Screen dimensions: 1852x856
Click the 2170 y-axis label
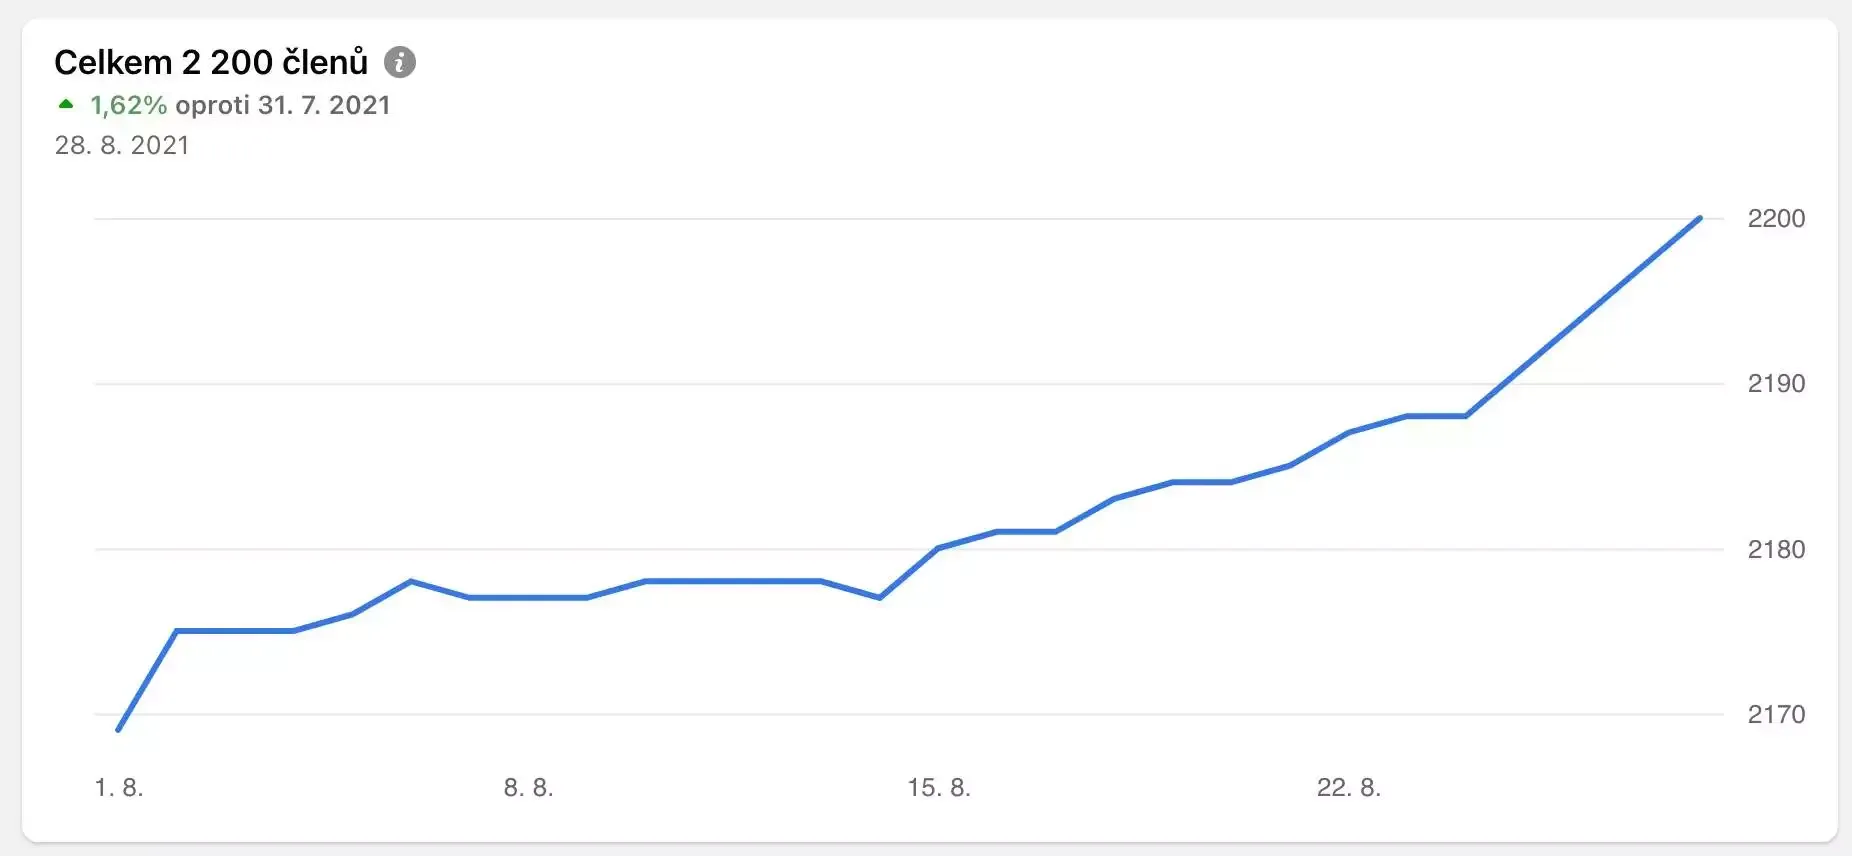[x=1776, y=714]
